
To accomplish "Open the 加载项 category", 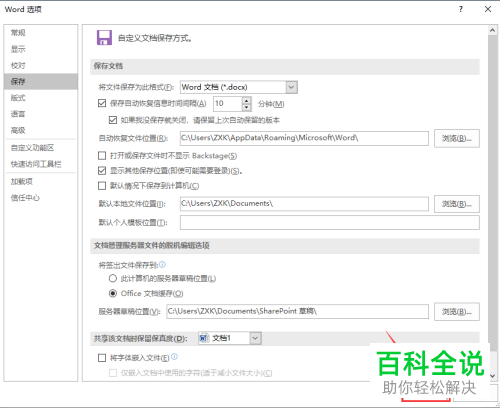I will pyautogui.click(x=41, y=182).
